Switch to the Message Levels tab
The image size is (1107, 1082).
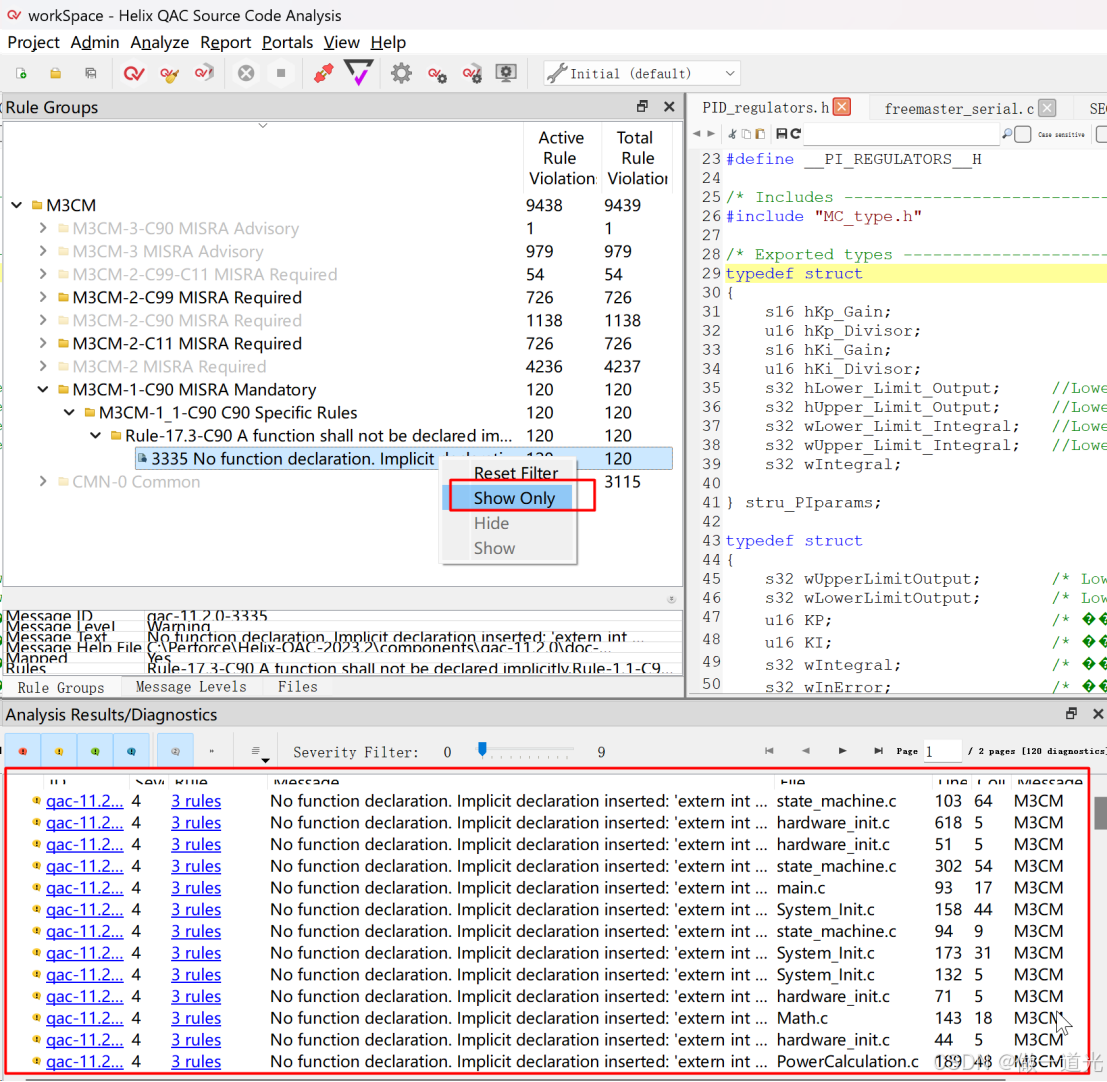coord(191,687)
